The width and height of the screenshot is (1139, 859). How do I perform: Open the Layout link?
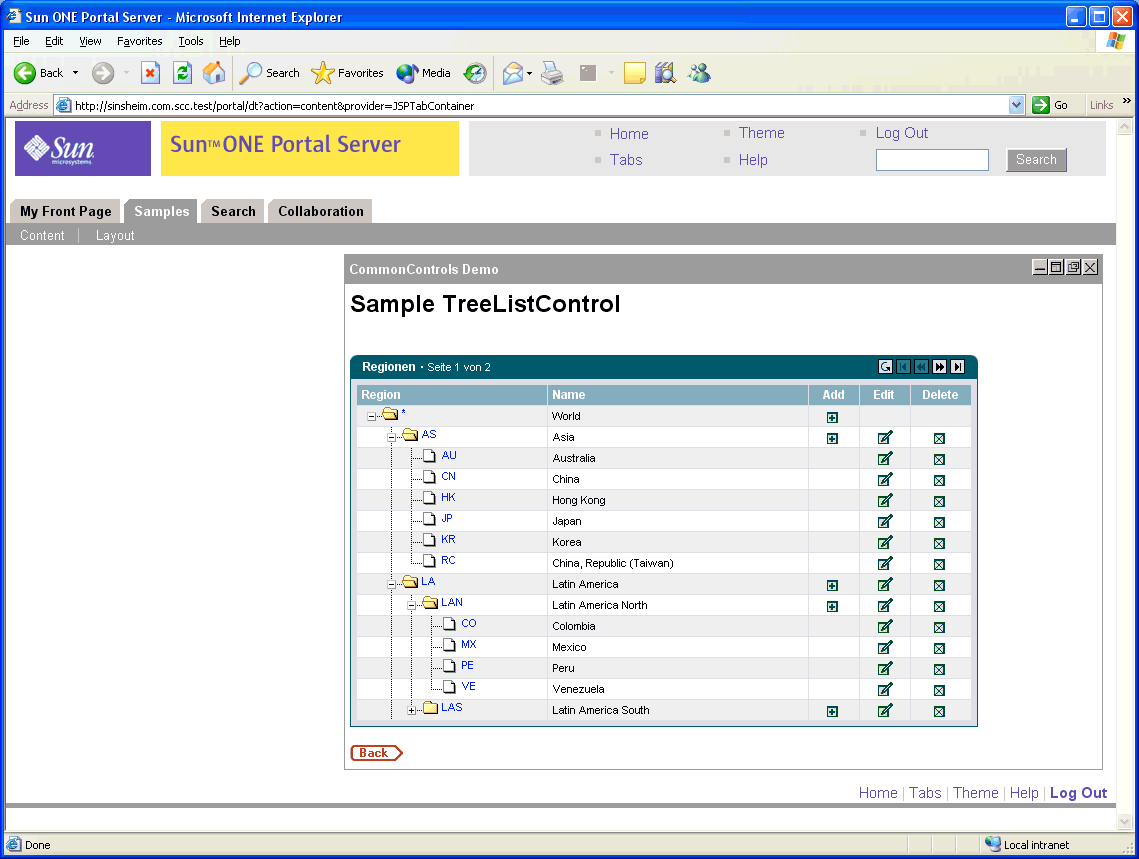(115, 235)
